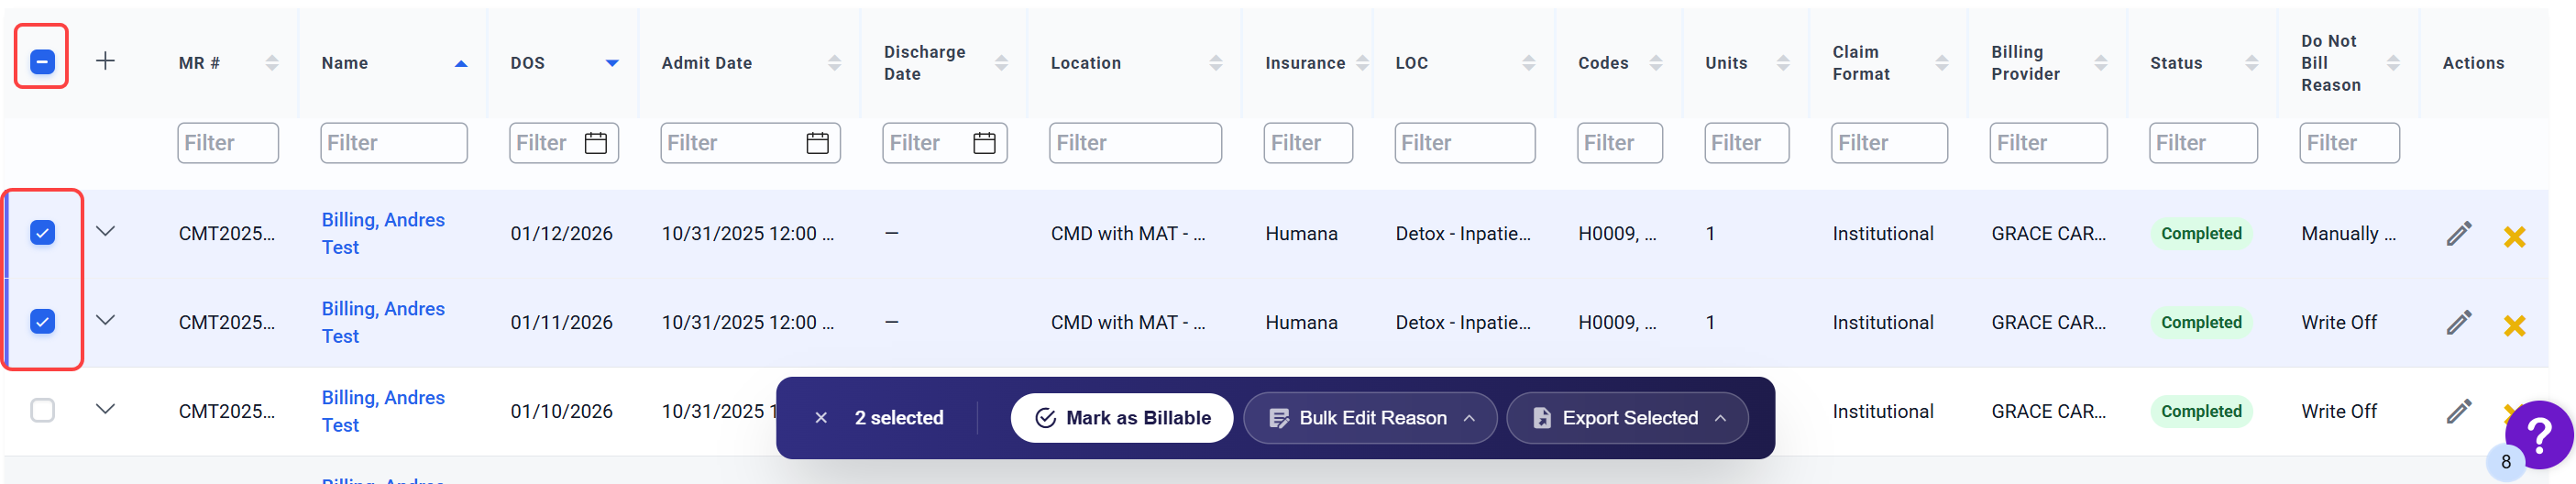Click the plus icon in the header row
This screenshot has width=2576, height=484.
pos(105,61)
